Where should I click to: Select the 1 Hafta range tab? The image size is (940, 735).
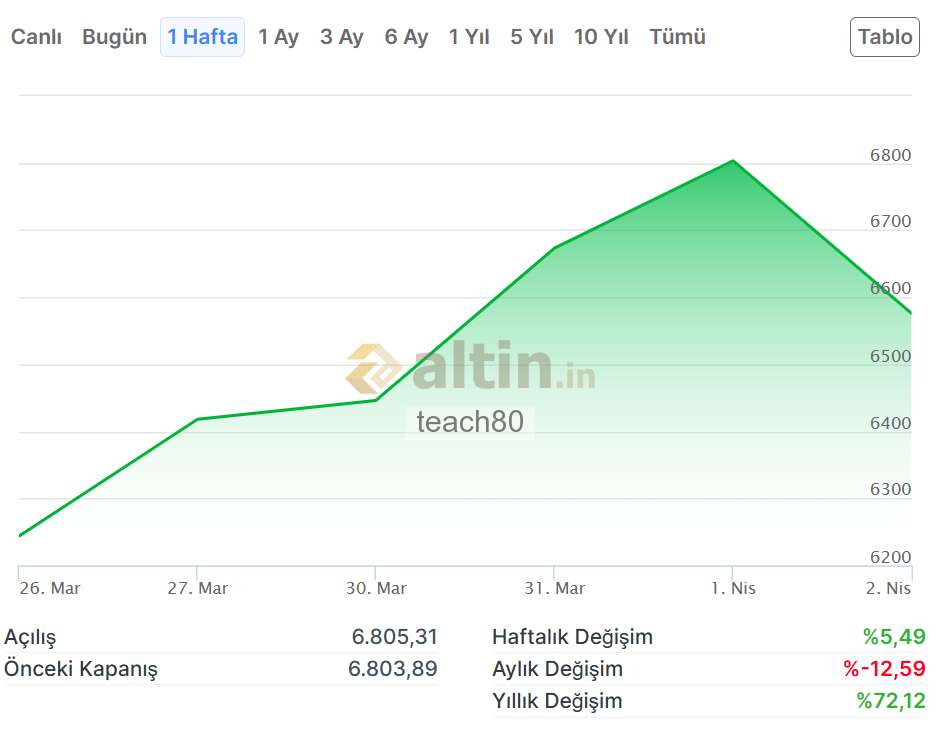tap(202, 37)
